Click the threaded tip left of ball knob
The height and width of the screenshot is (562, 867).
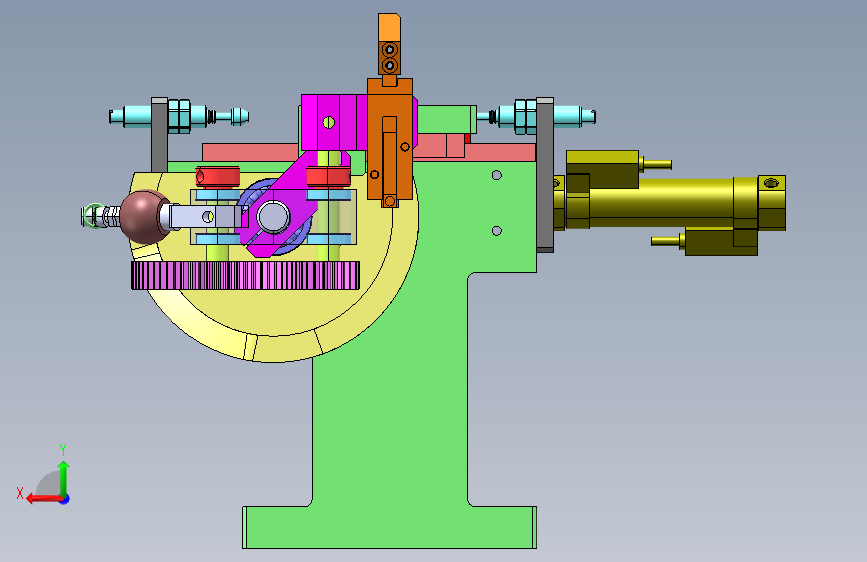(x=101, y=216)
